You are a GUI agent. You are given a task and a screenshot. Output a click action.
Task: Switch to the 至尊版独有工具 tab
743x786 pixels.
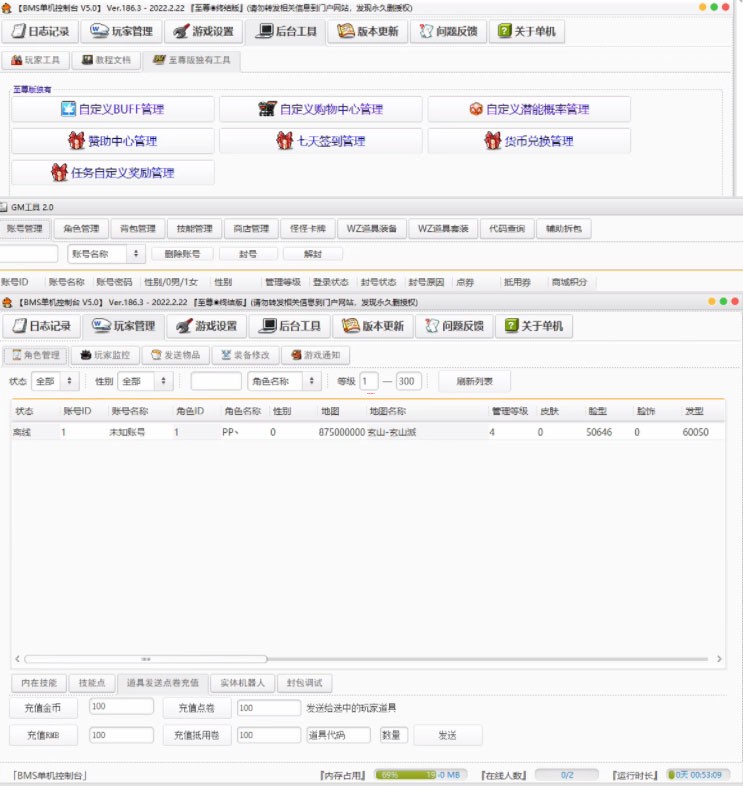(x=192, y=60)
